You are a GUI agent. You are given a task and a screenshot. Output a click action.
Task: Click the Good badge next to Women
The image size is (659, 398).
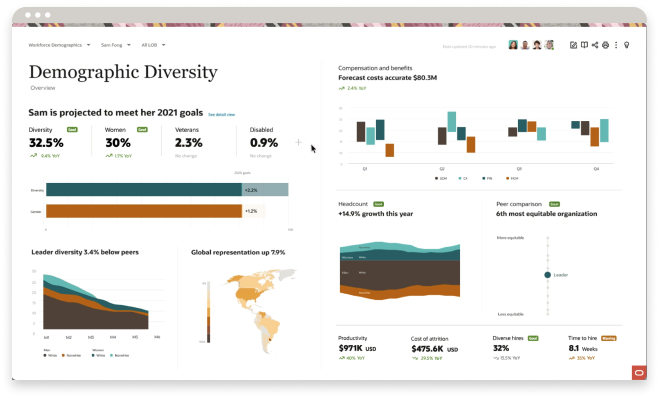pos(142,129)
